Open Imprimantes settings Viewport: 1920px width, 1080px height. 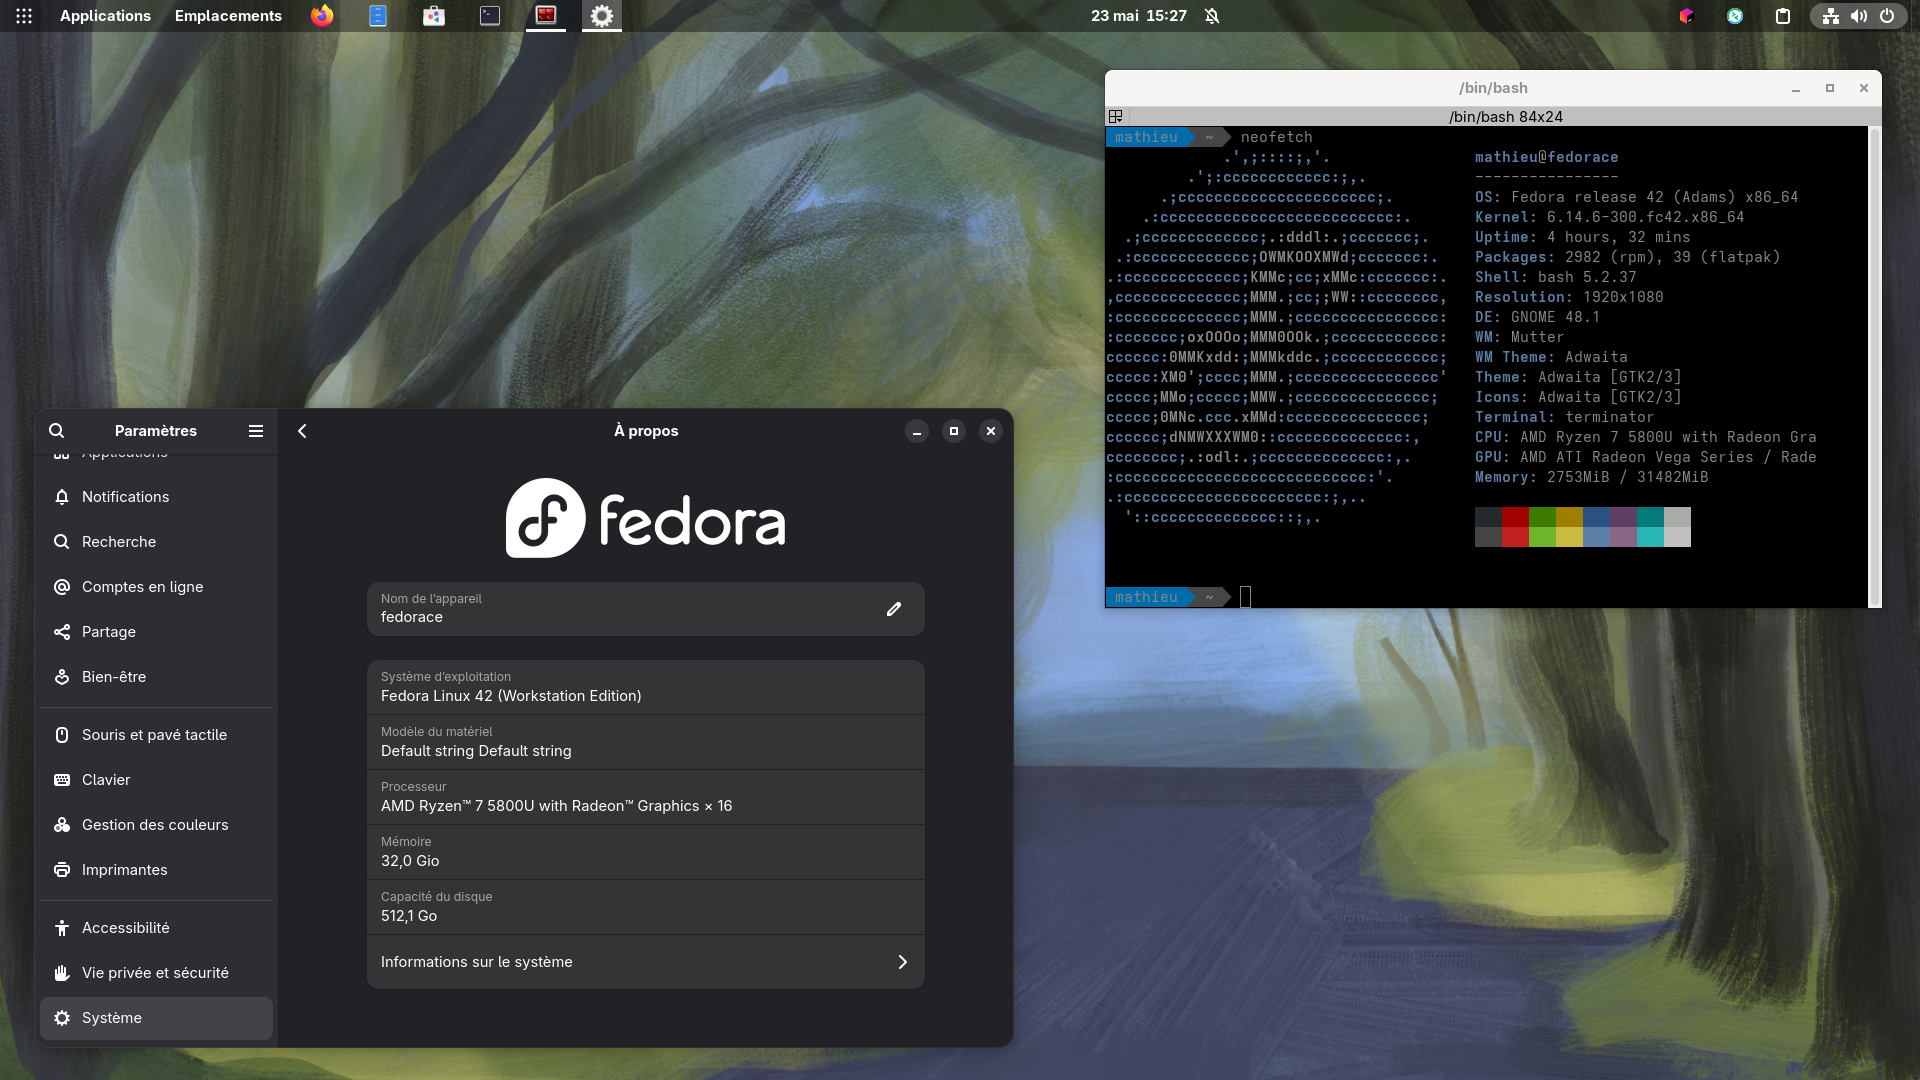click(x=156, y=870)
